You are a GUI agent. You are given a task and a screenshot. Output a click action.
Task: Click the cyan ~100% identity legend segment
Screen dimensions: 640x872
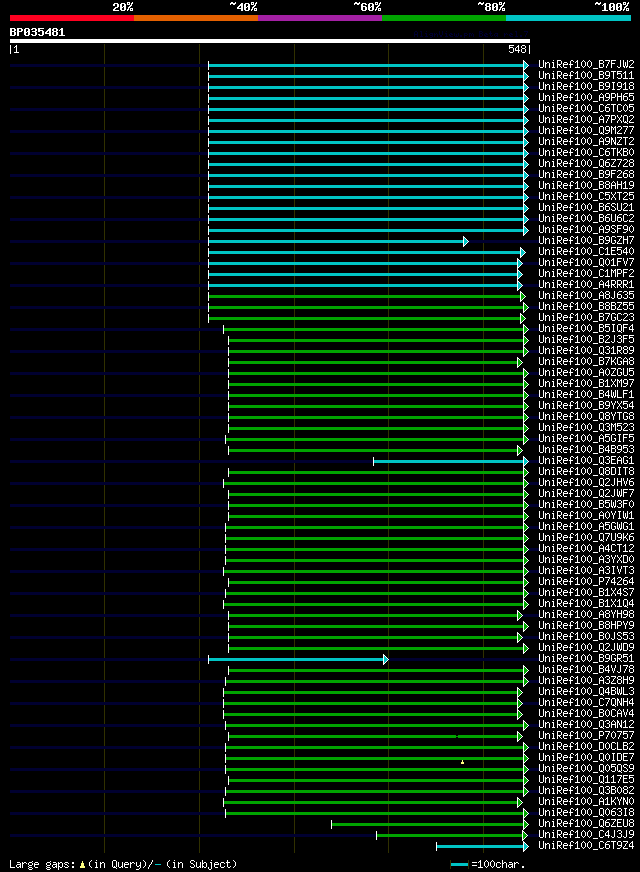pyautogui.click(x=568, y=18)
